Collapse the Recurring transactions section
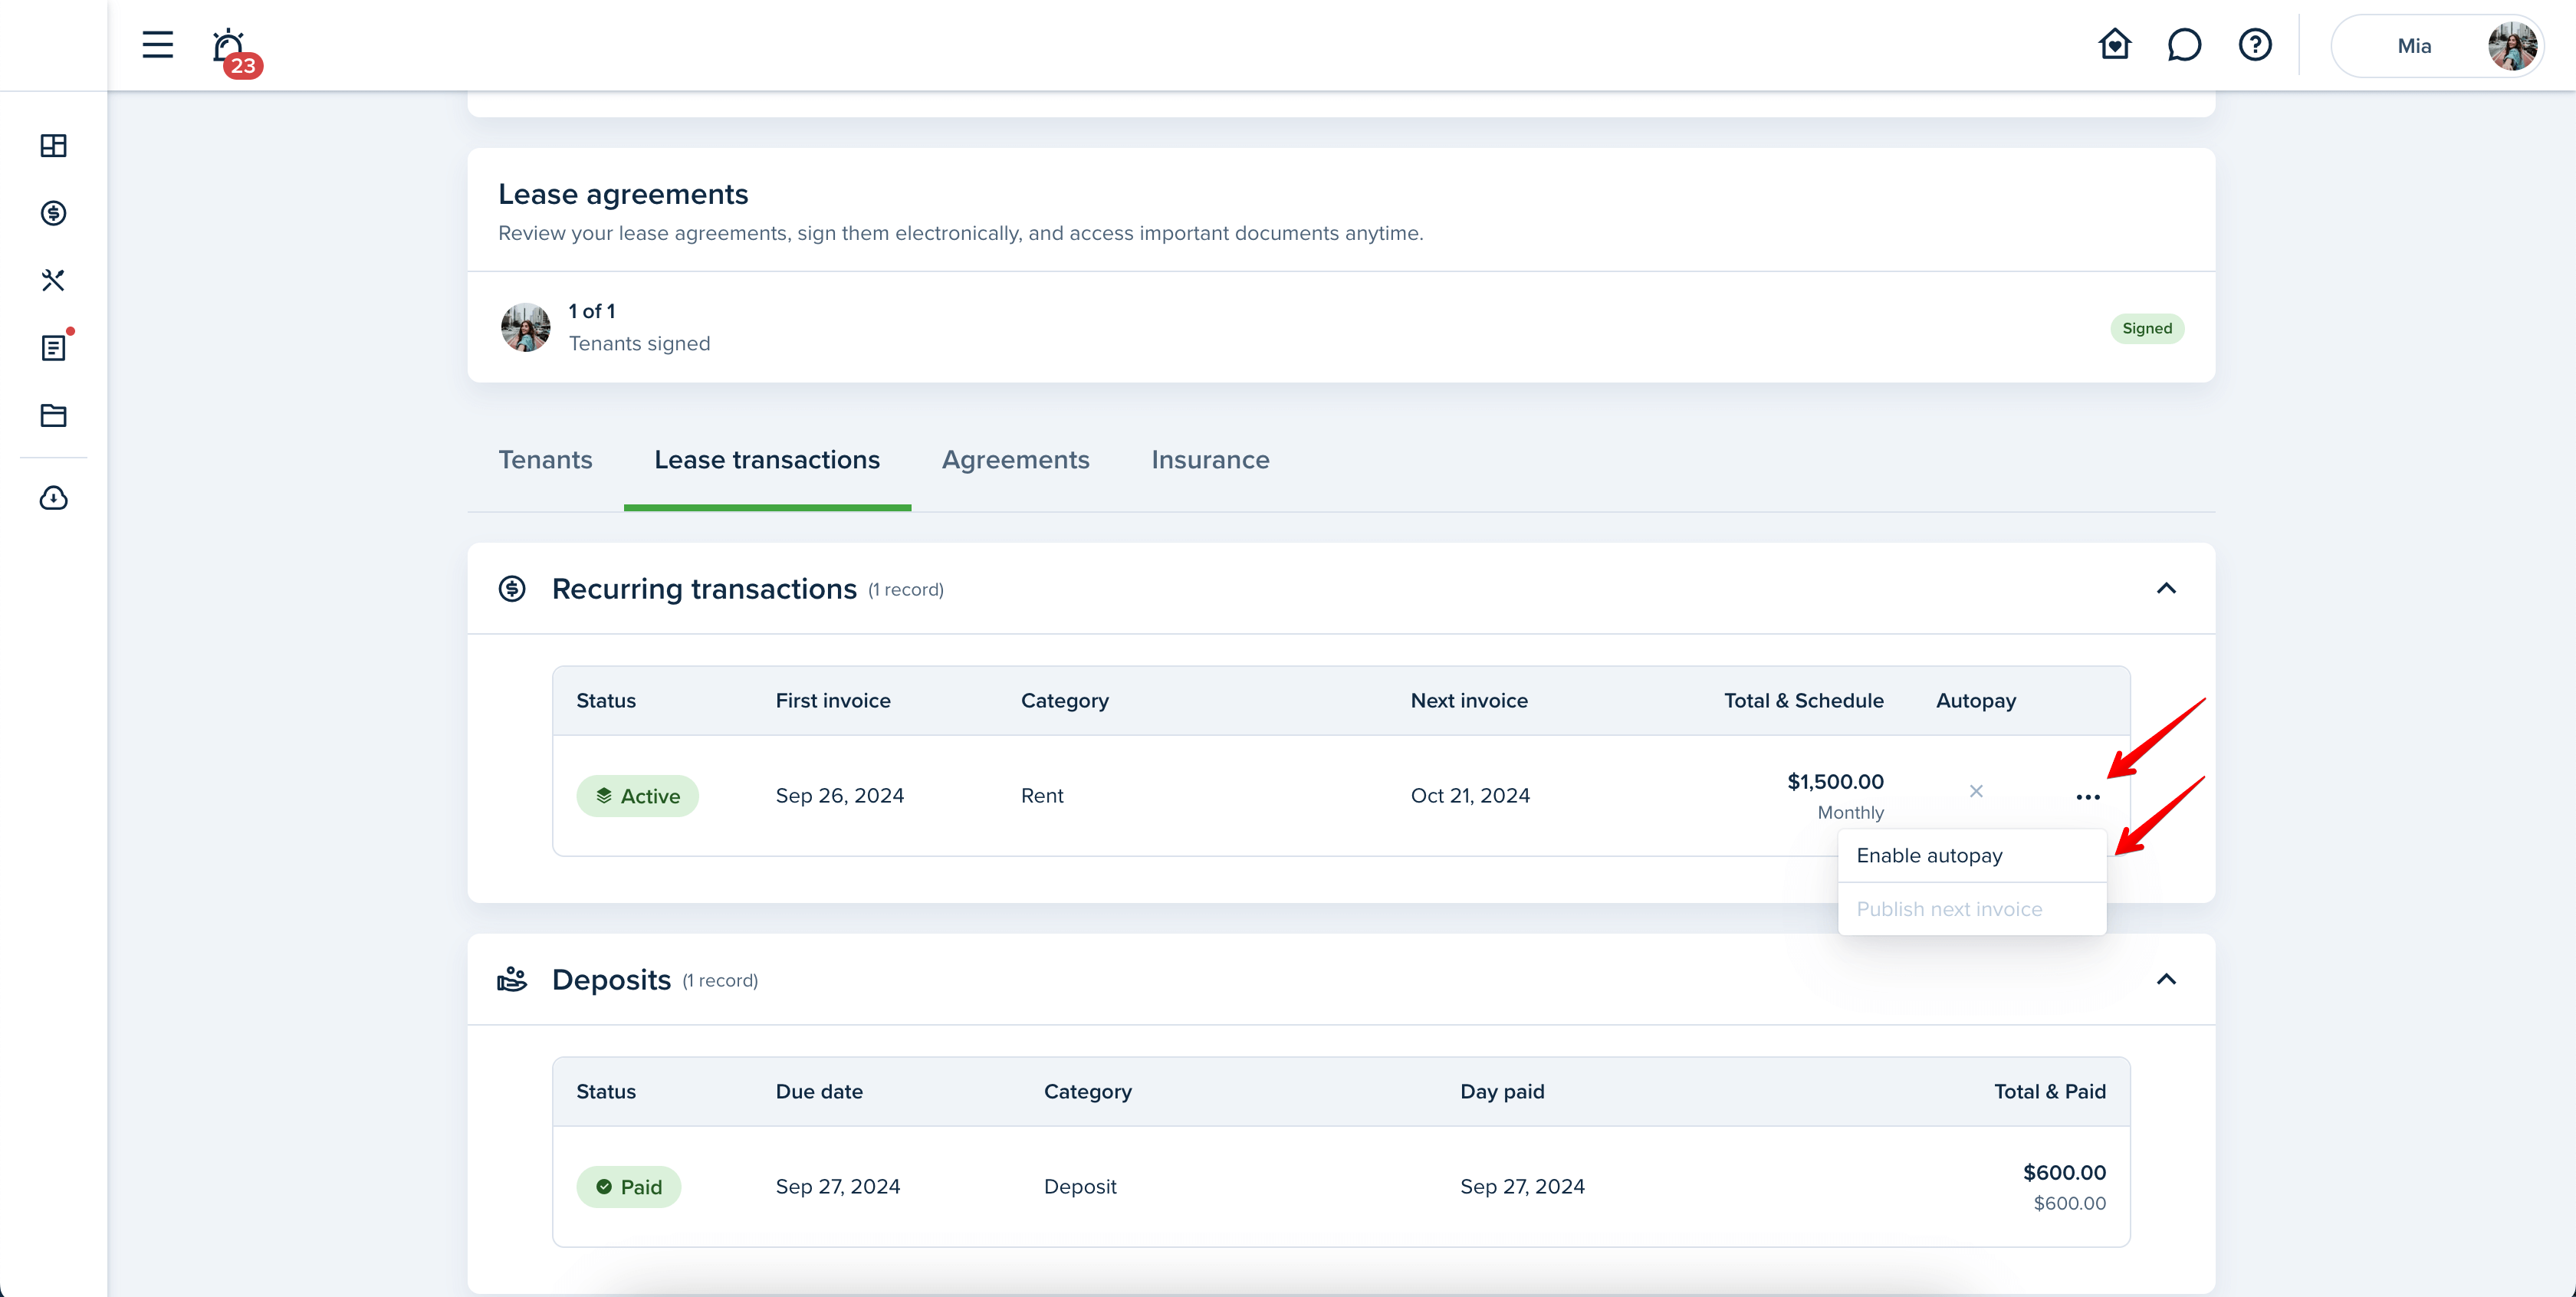Screen dimensions: 2576x1297 tap(2166, 588)
